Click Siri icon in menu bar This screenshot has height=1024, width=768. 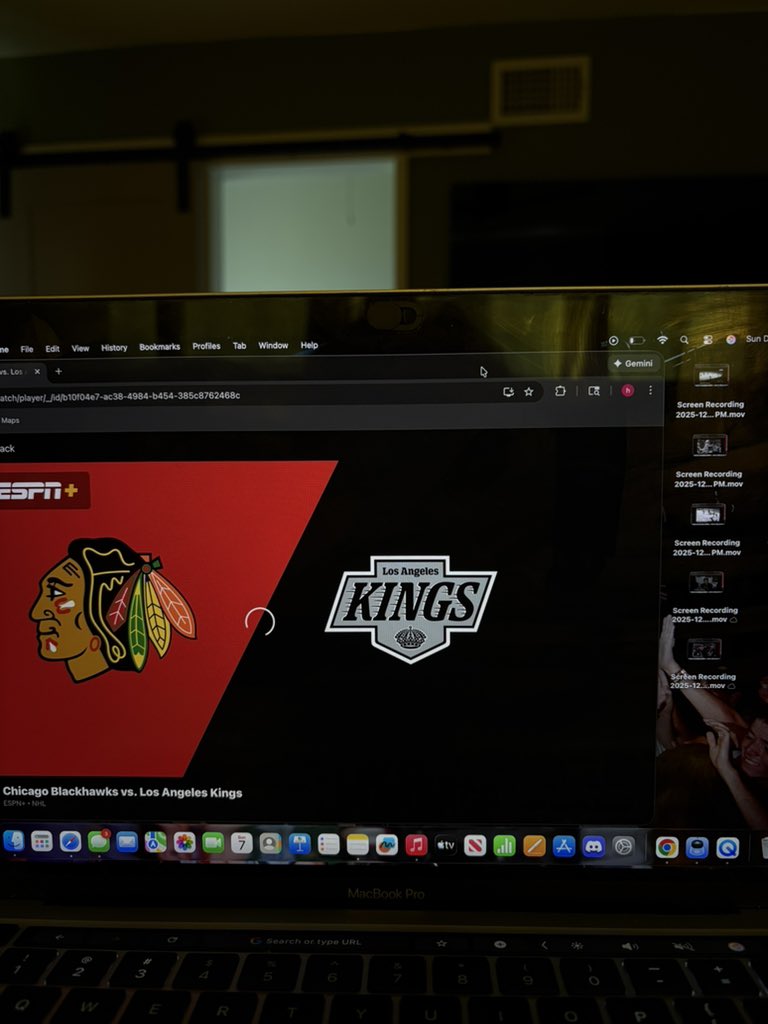[731, 339]
